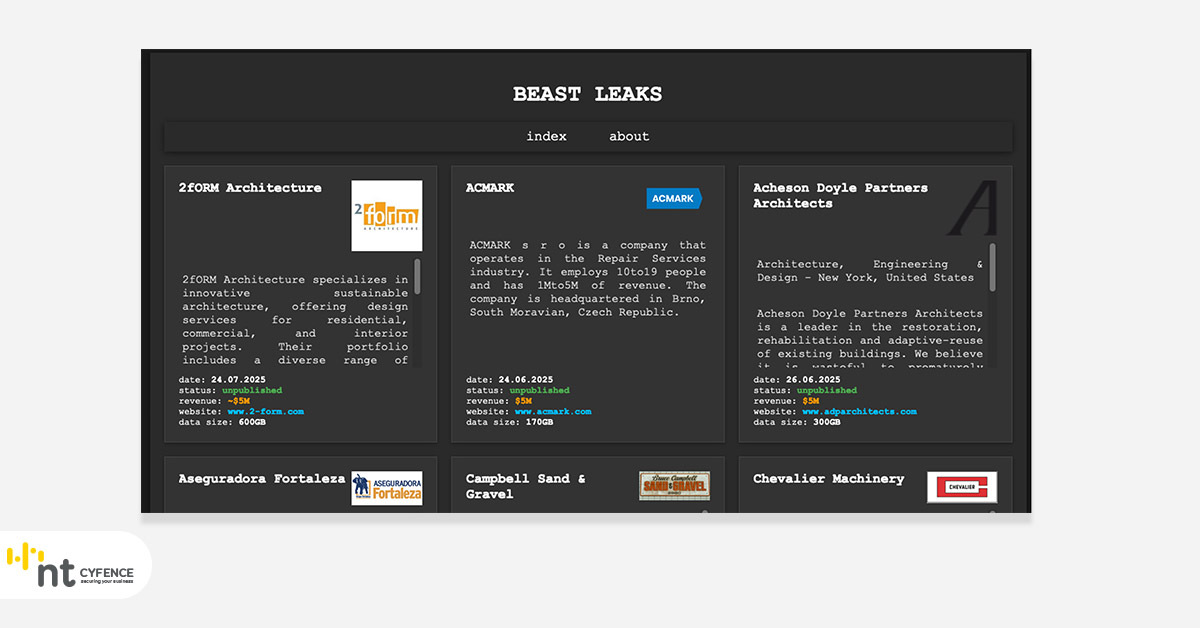Click Acheson Doyle's unpublished status
Image resolution: width=1200 pixels, height=628 pixels.
pos(827,390)
